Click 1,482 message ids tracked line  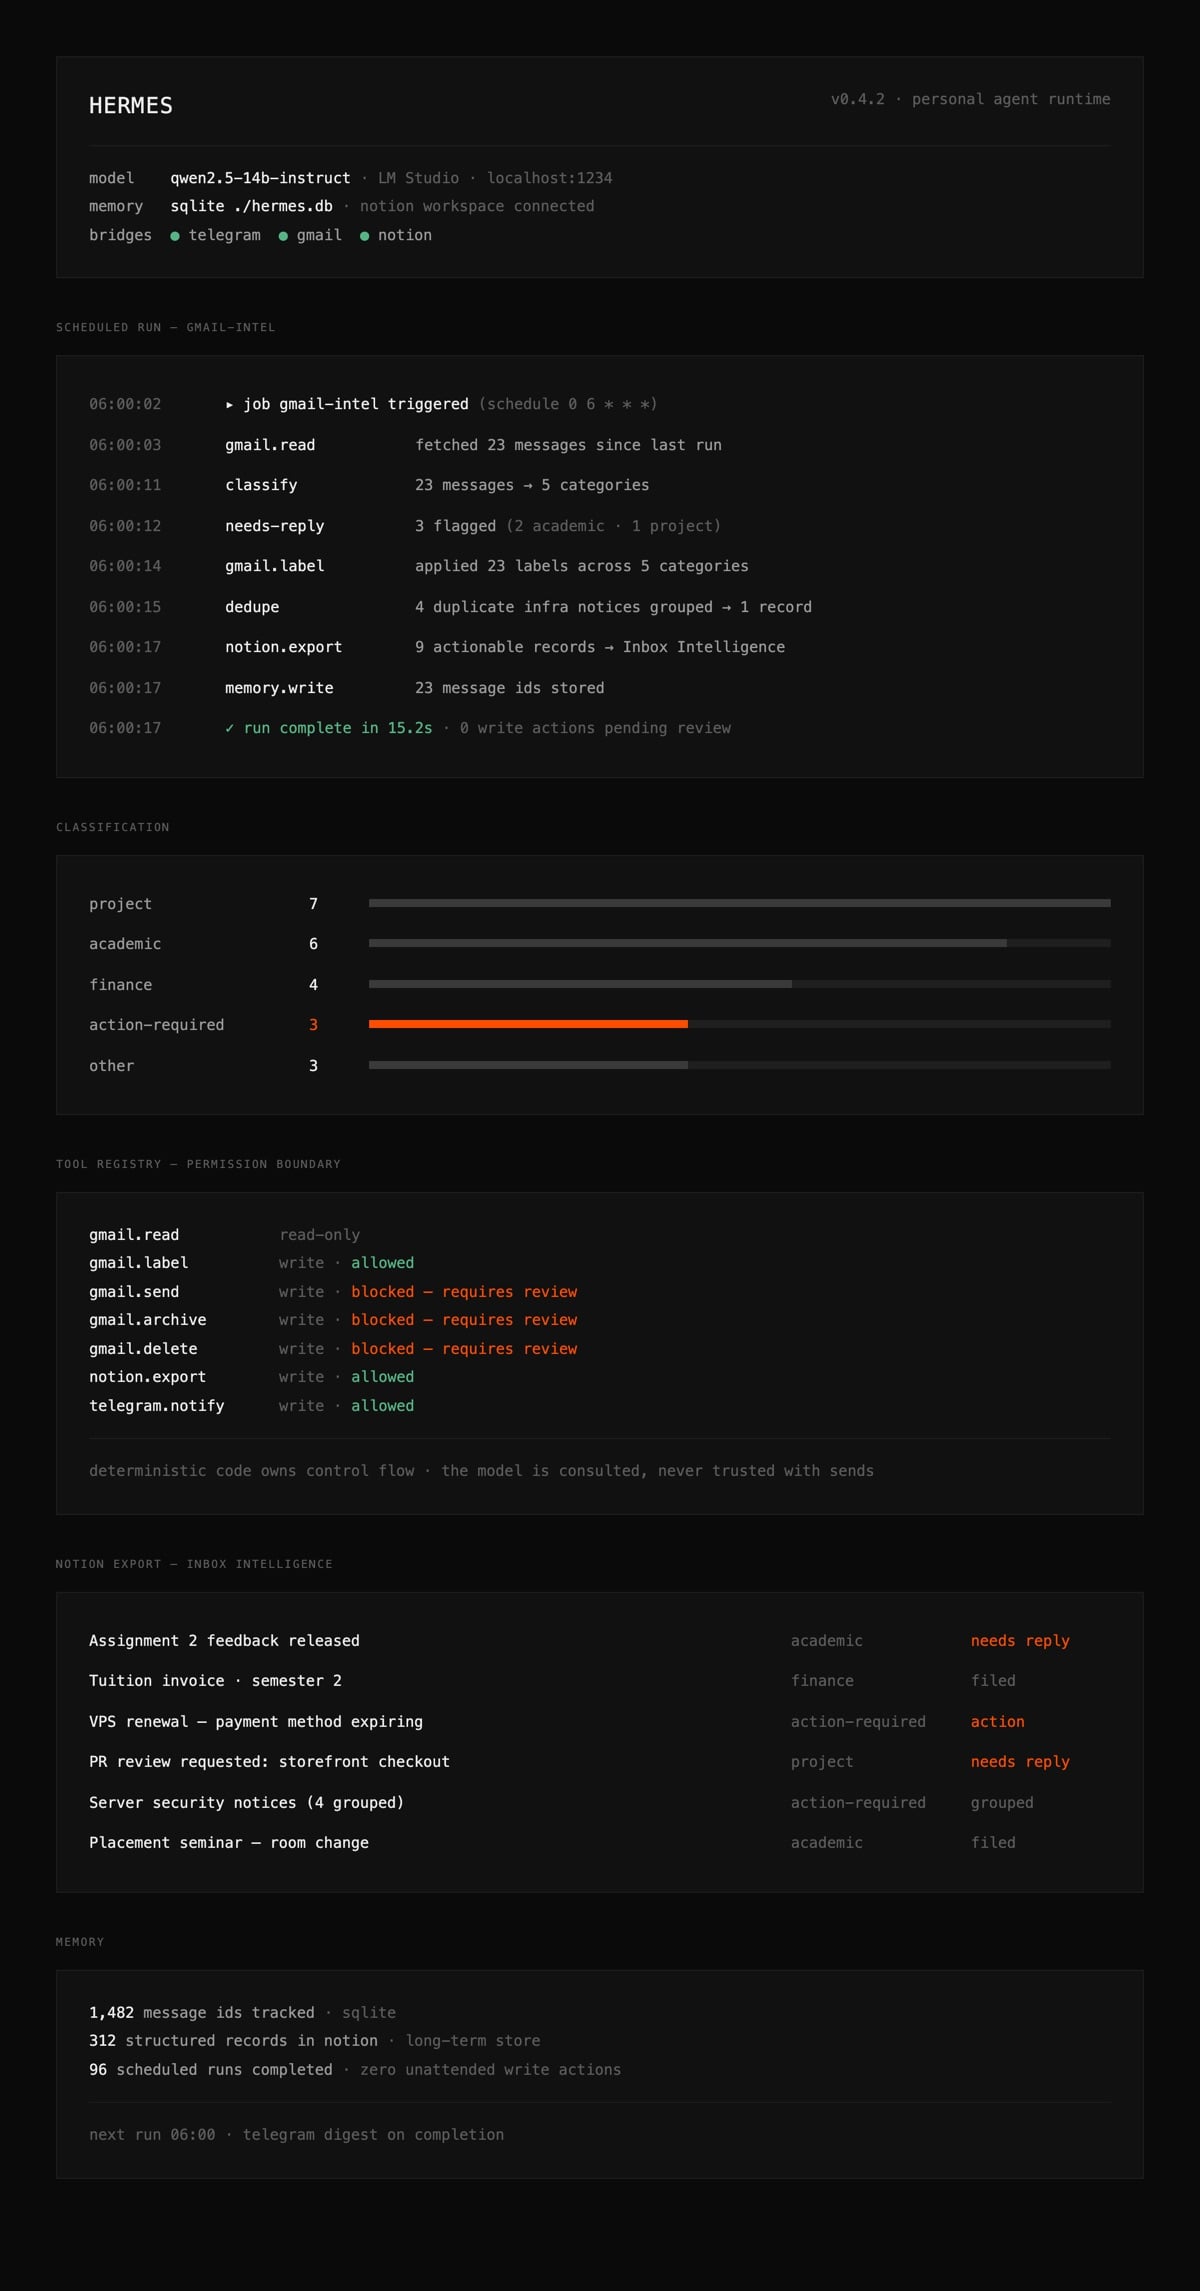point(242,2013)
